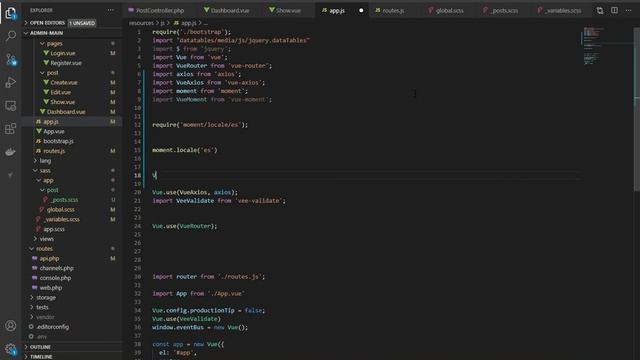This screenshot has width=640, height=360.
Task: Open the Extensions view icon
Action: (x=11, y=129)
